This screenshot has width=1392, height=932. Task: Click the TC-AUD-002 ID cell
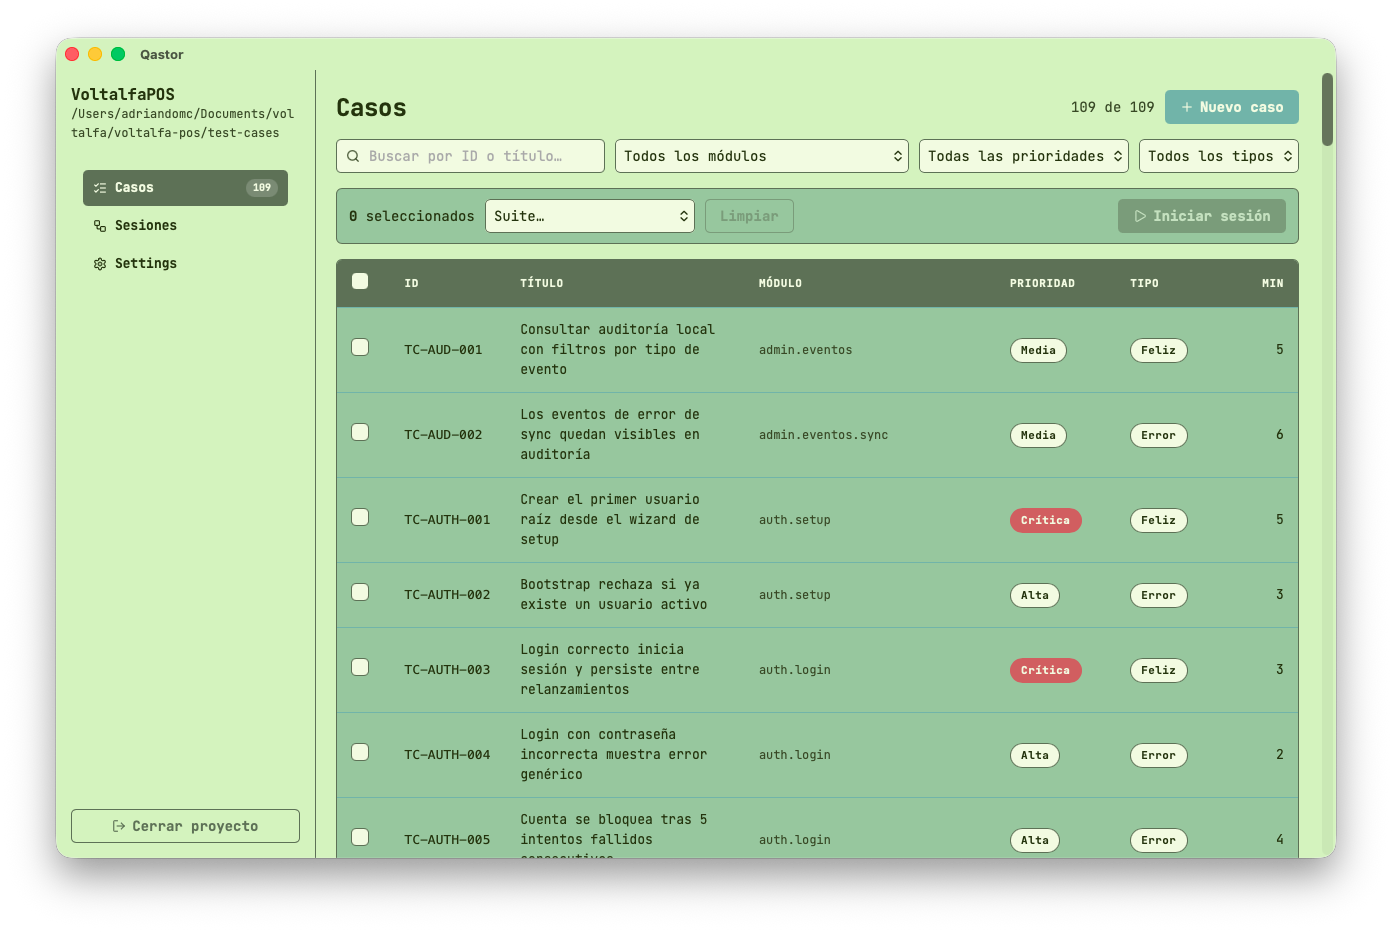click(443, 435)
